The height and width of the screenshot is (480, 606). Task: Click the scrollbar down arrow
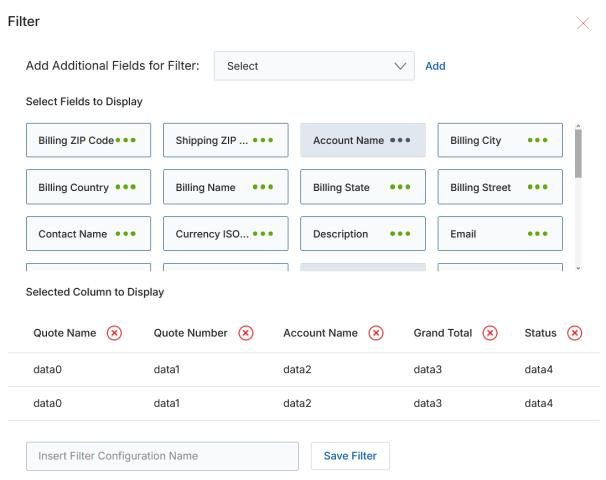[578, 268]
